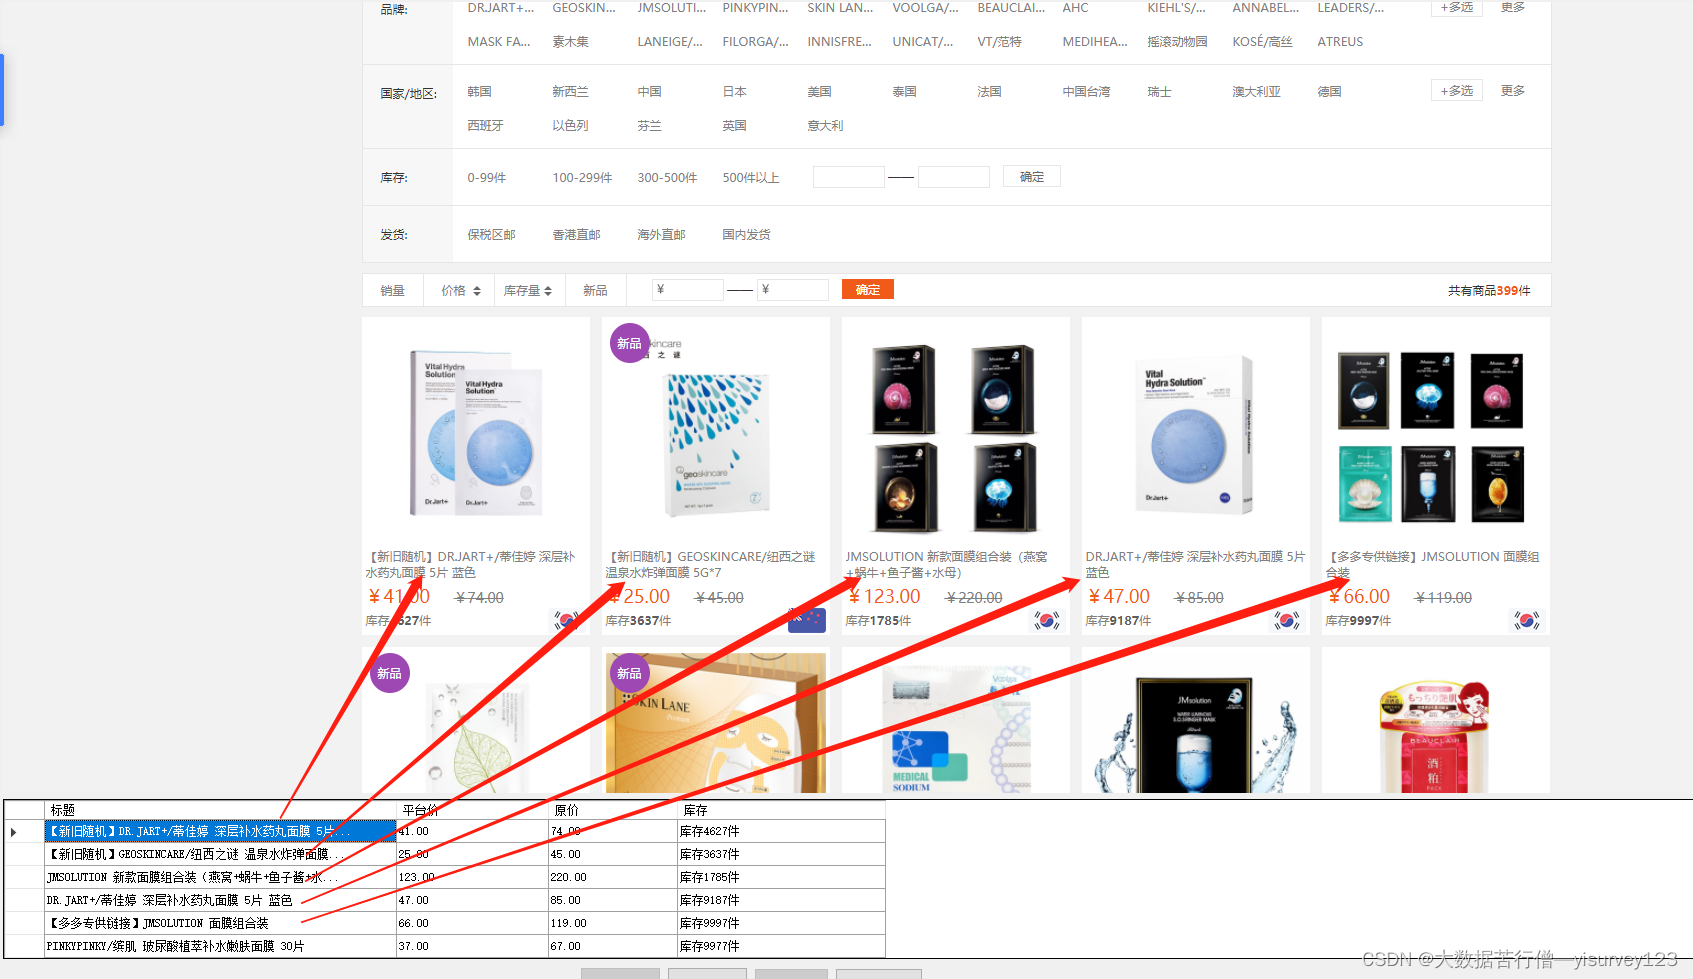Click the 平台价 column header in the grid

pyautogui.click(x=473, y=810)
